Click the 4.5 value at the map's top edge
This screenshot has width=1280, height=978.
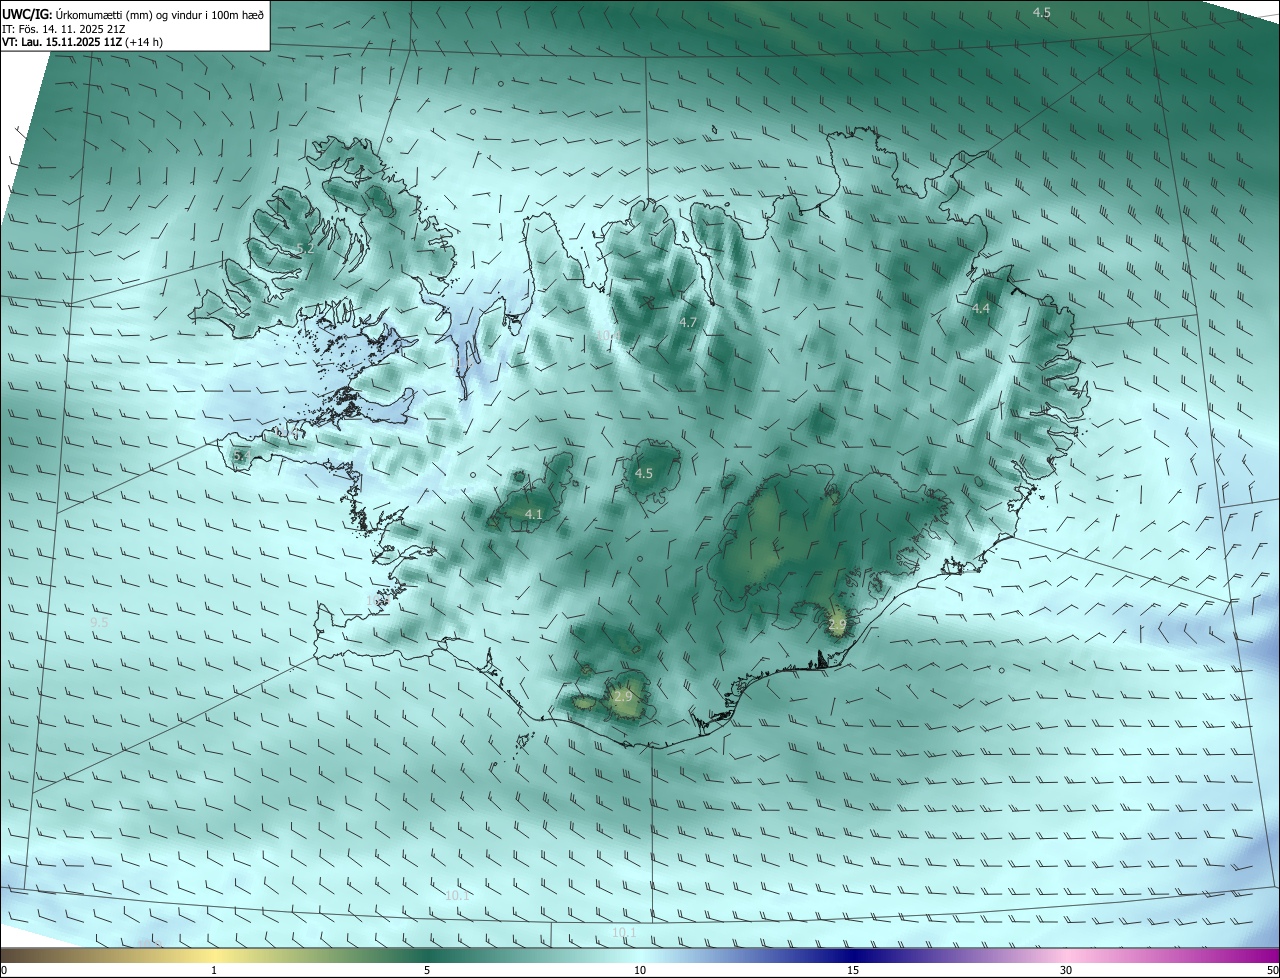tap(1041, 12)
